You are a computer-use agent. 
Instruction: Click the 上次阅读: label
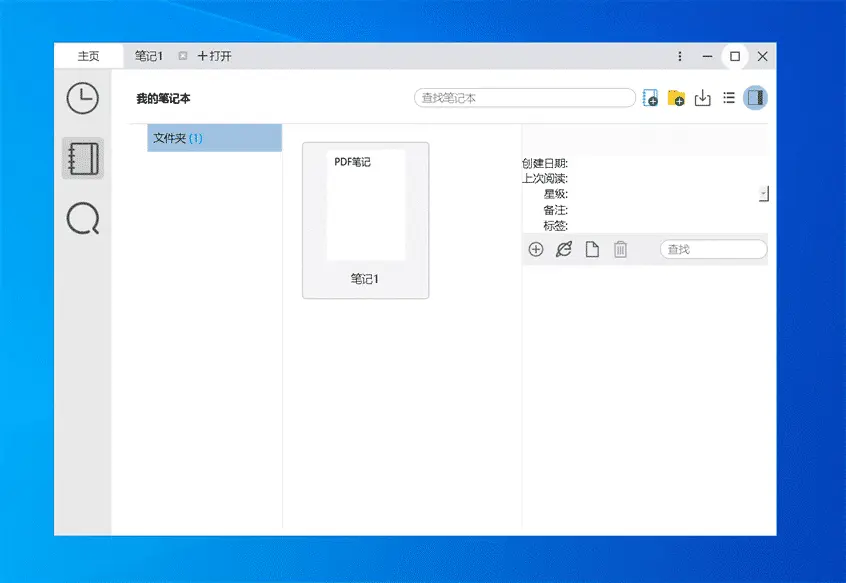click(x=545, y=179)
